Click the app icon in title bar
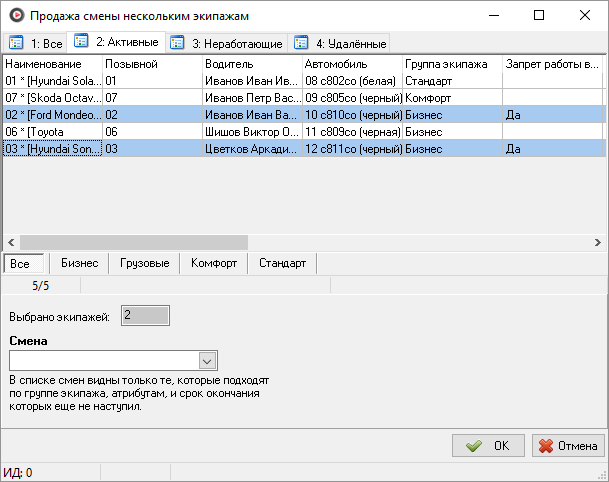Screen dimensions: 609x482 [14, 16]
